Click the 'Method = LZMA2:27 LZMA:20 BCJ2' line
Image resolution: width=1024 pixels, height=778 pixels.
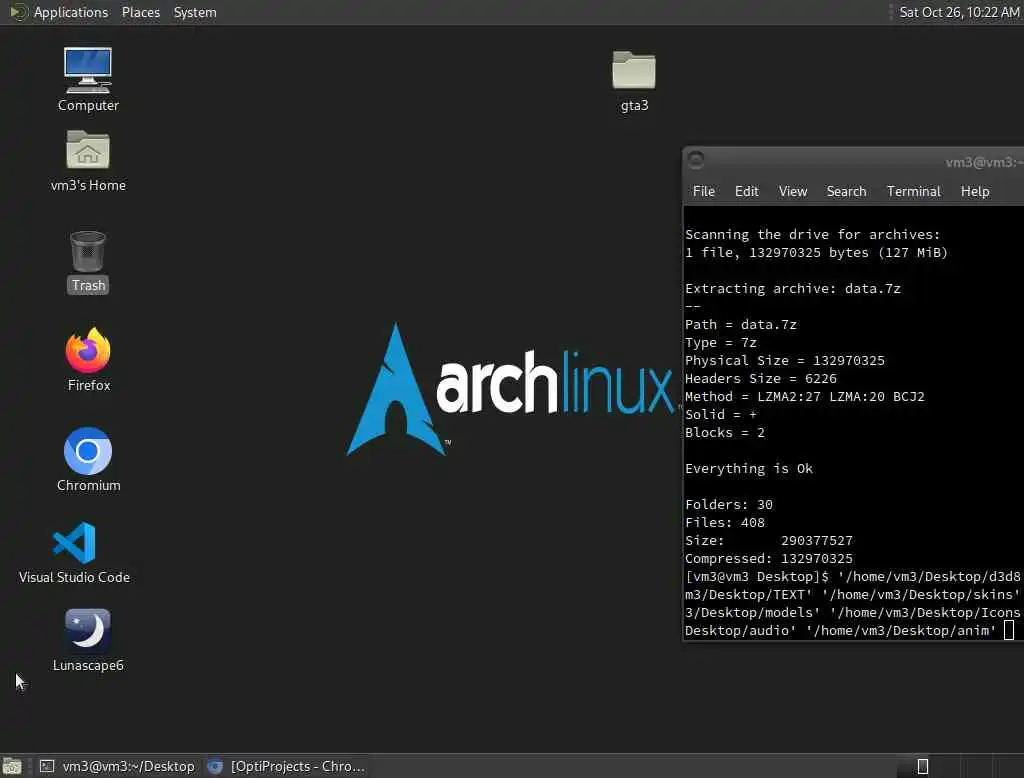click(805, 397)
